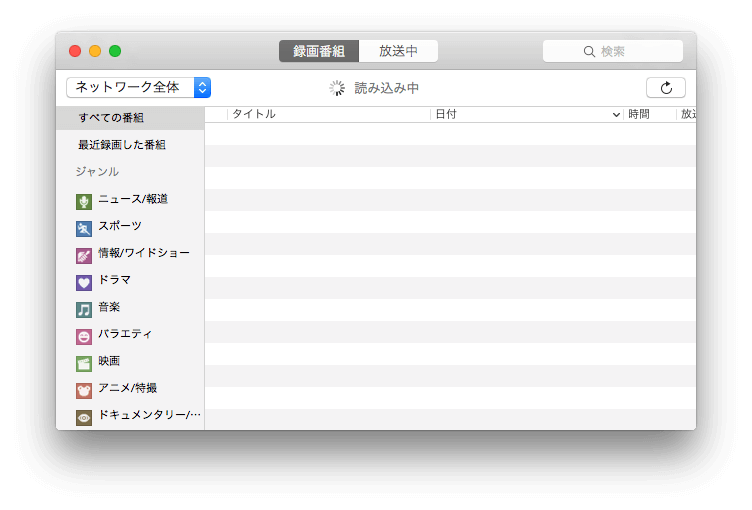The image size is (752, 510).
Task: Click the 情報/ワイドショー genre icon
Action: 83,256
